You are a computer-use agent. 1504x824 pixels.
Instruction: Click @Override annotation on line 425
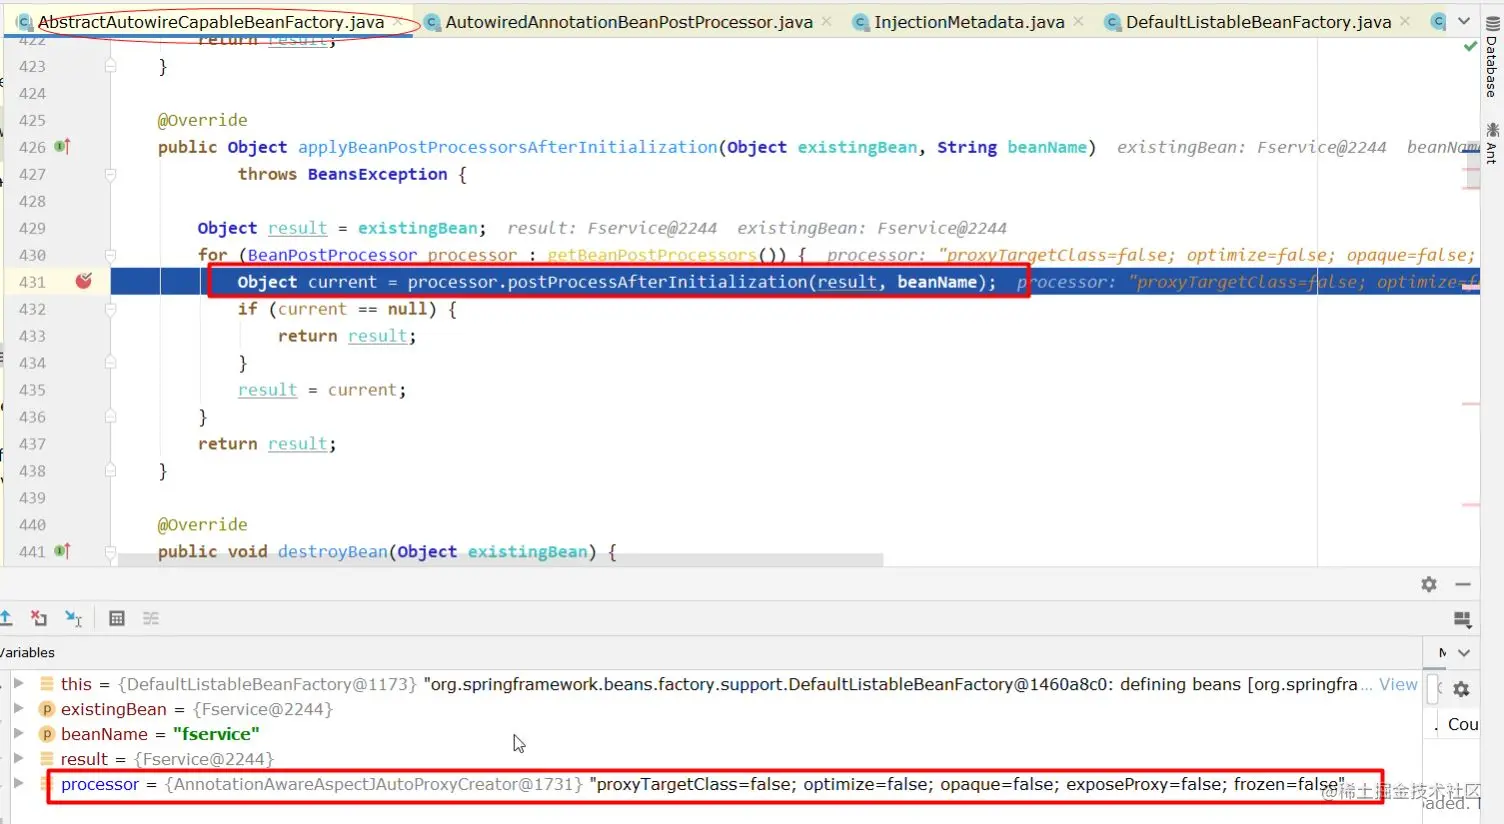202,120
